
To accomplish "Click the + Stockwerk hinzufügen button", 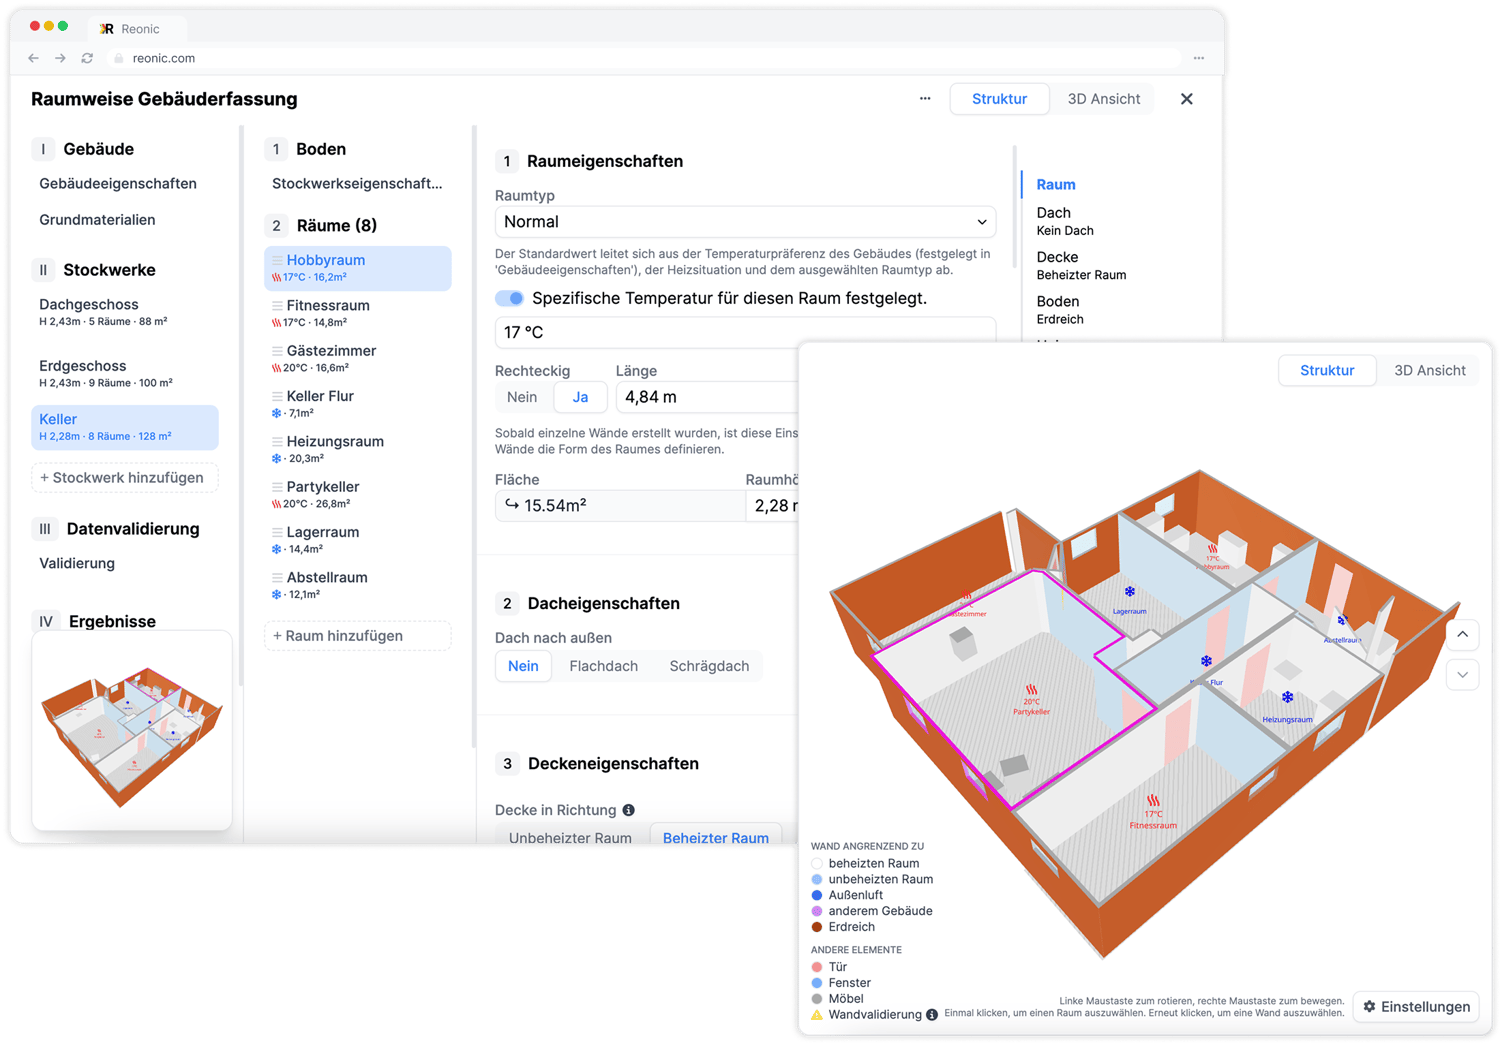I will [x=124, y=478].
